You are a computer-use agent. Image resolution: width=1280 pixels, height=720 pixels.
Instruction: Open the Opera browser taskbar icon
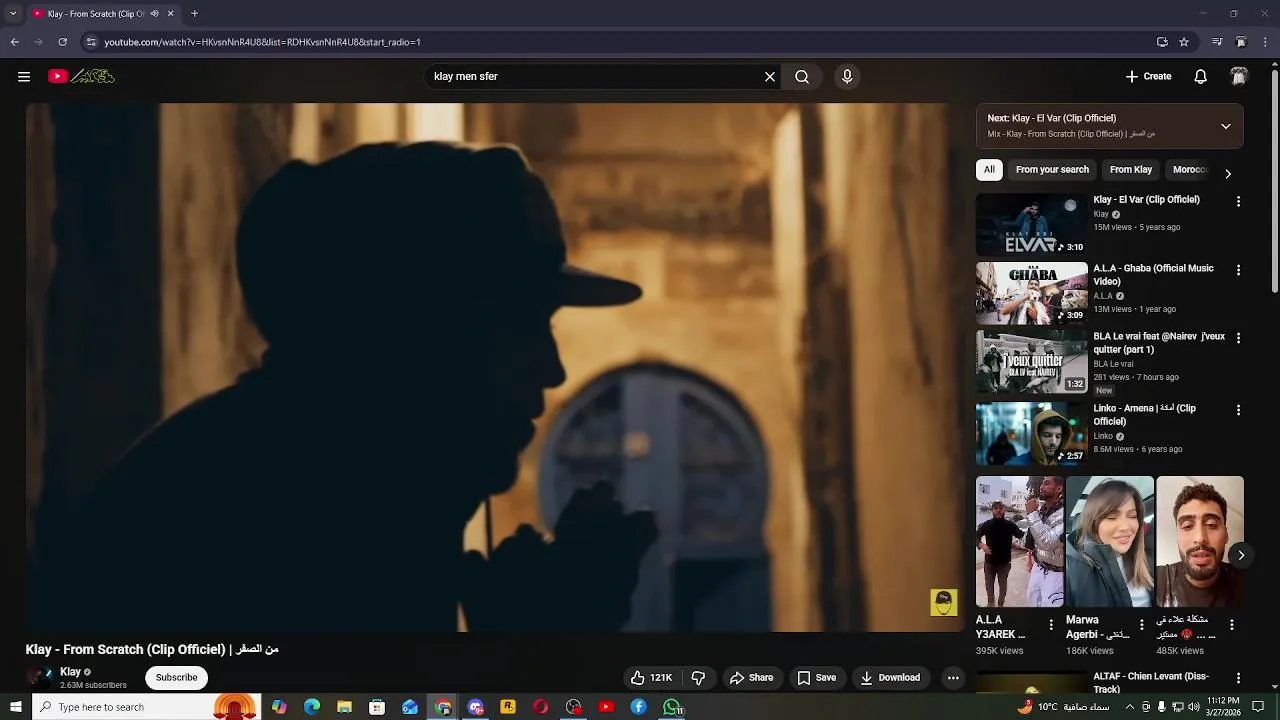[541, 707]
